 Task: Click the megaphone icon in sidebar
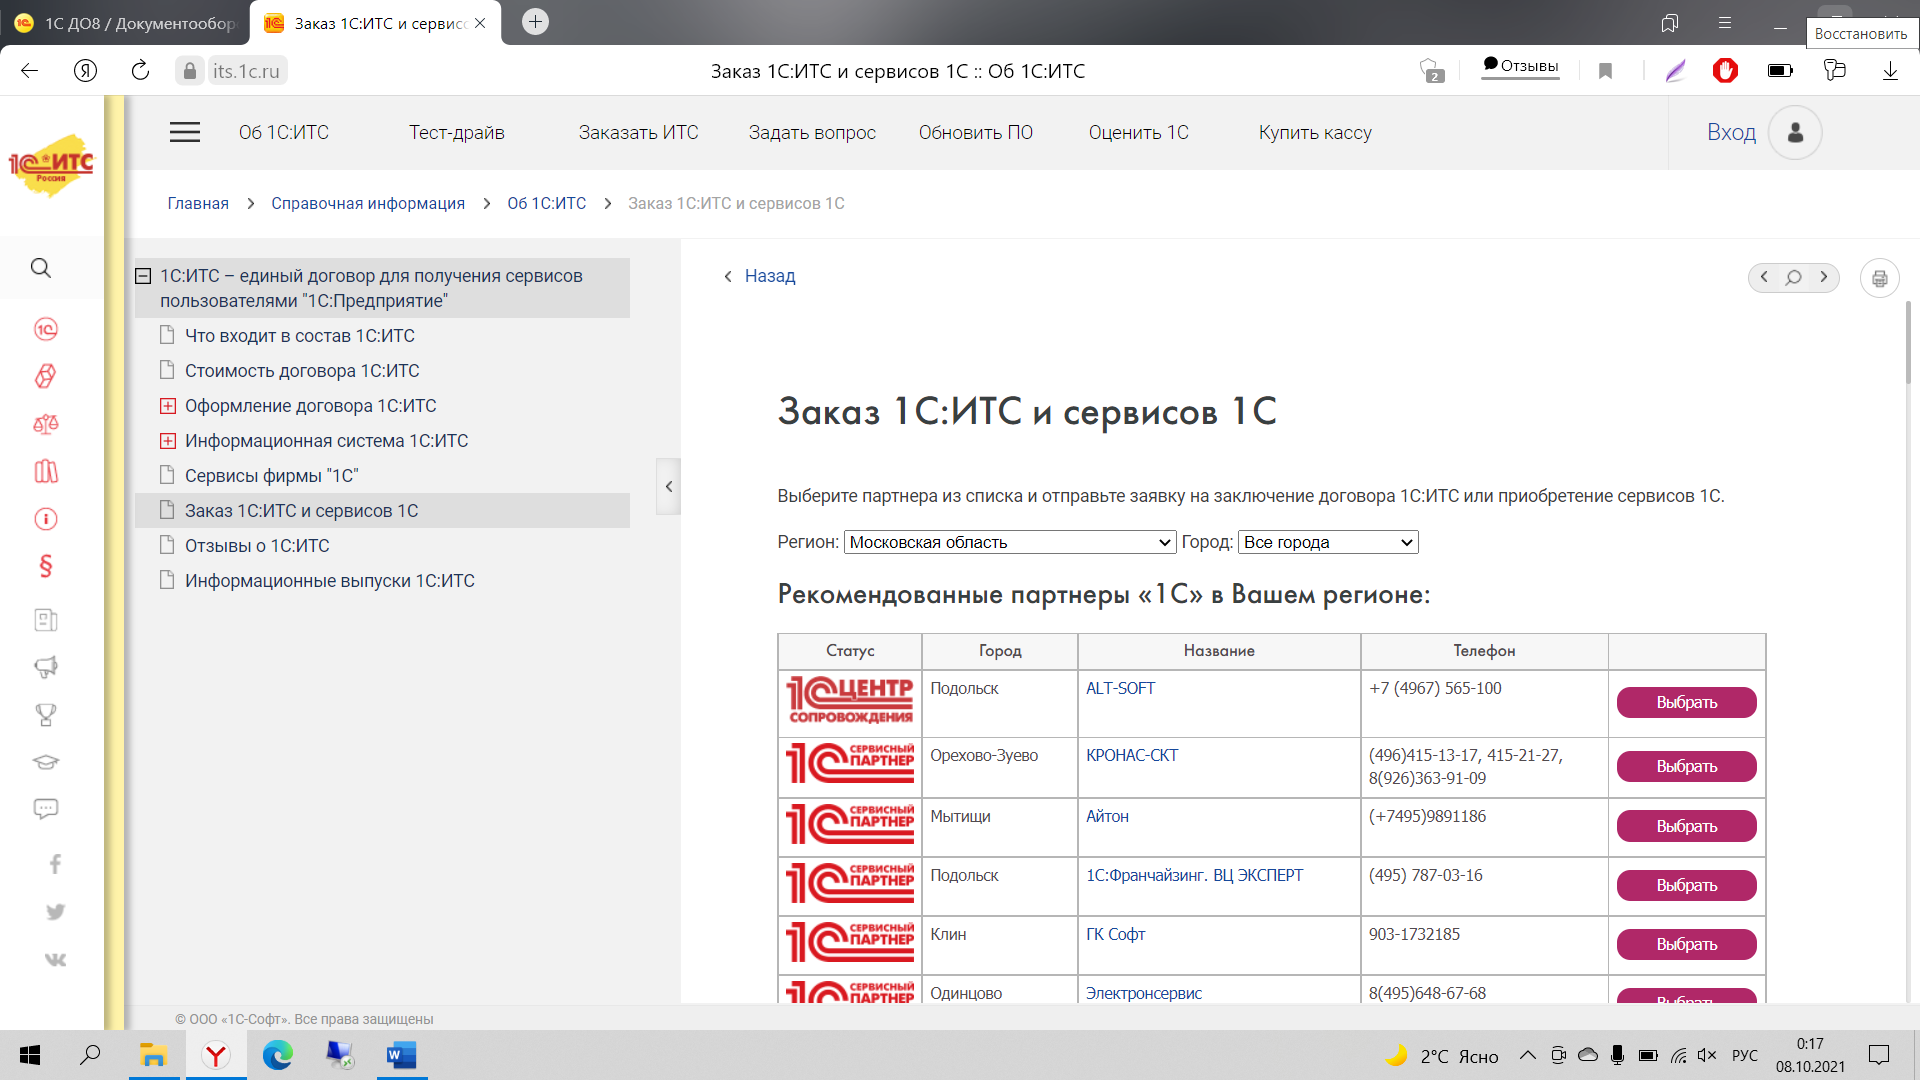tap(46, 667)
